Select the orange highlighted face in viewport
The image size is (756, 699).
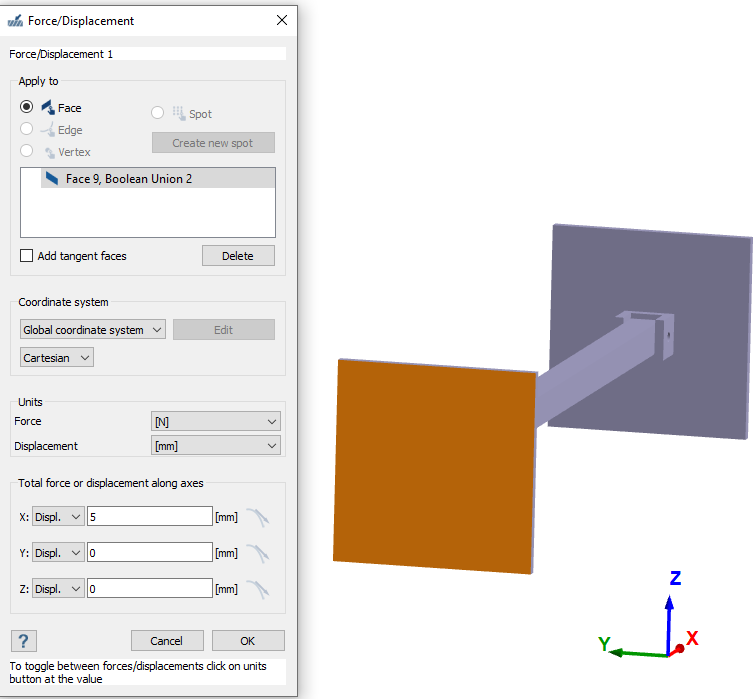[x=434, y=466]
